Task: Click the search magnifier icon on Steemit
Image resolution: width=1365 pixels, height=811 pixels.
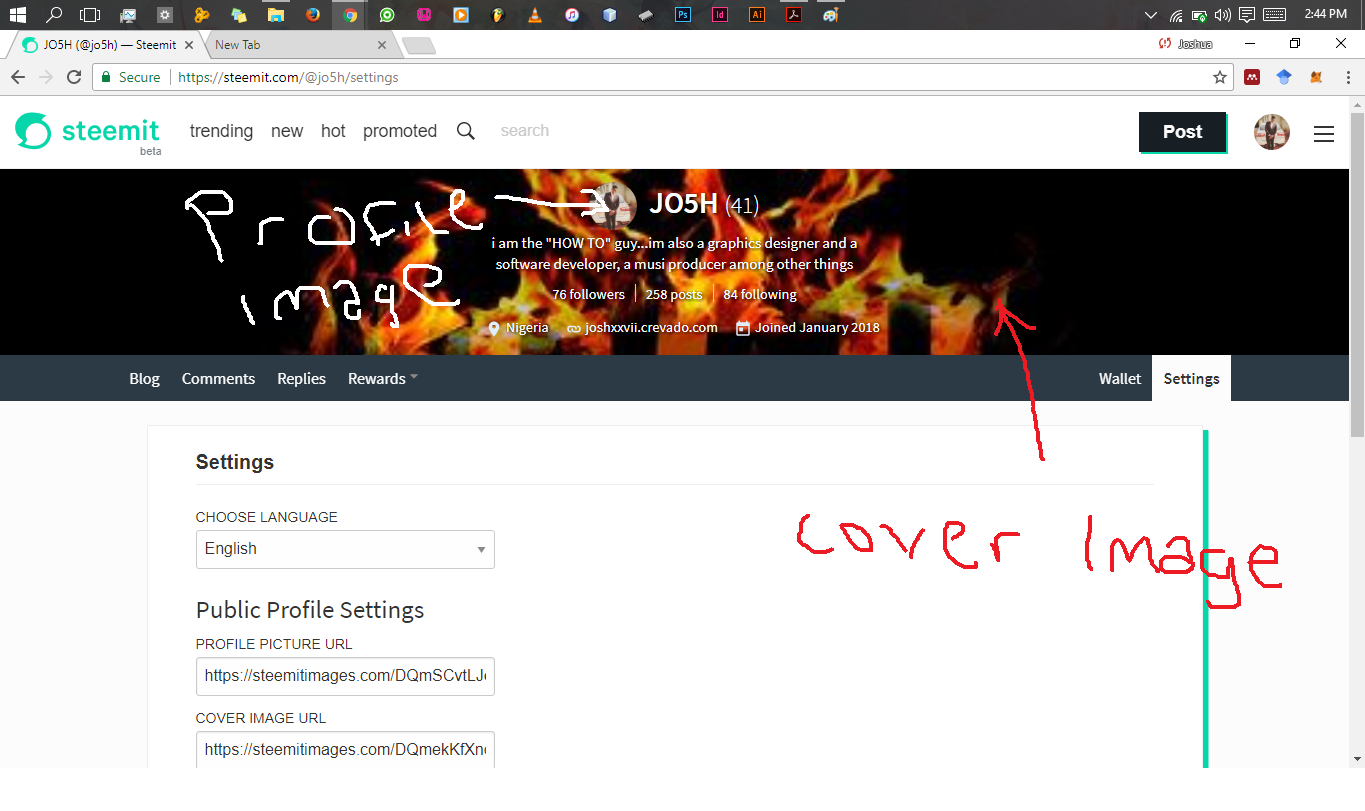Action: 466,131
